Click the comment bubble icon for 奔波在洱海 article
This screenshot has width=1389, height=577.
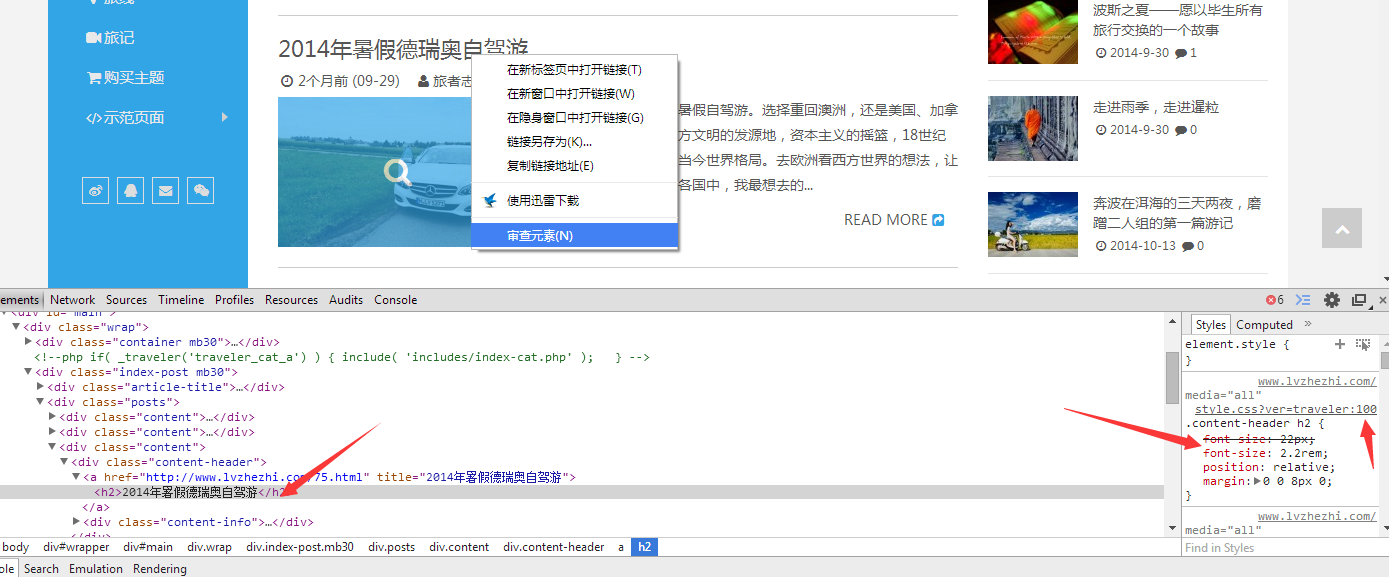pos(1188,246)
